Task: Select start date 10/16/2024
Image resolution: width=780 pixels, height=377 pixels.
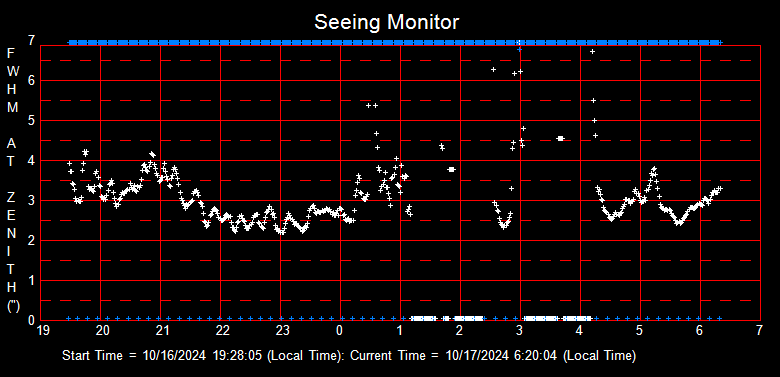Action: [x=174, y=356]
